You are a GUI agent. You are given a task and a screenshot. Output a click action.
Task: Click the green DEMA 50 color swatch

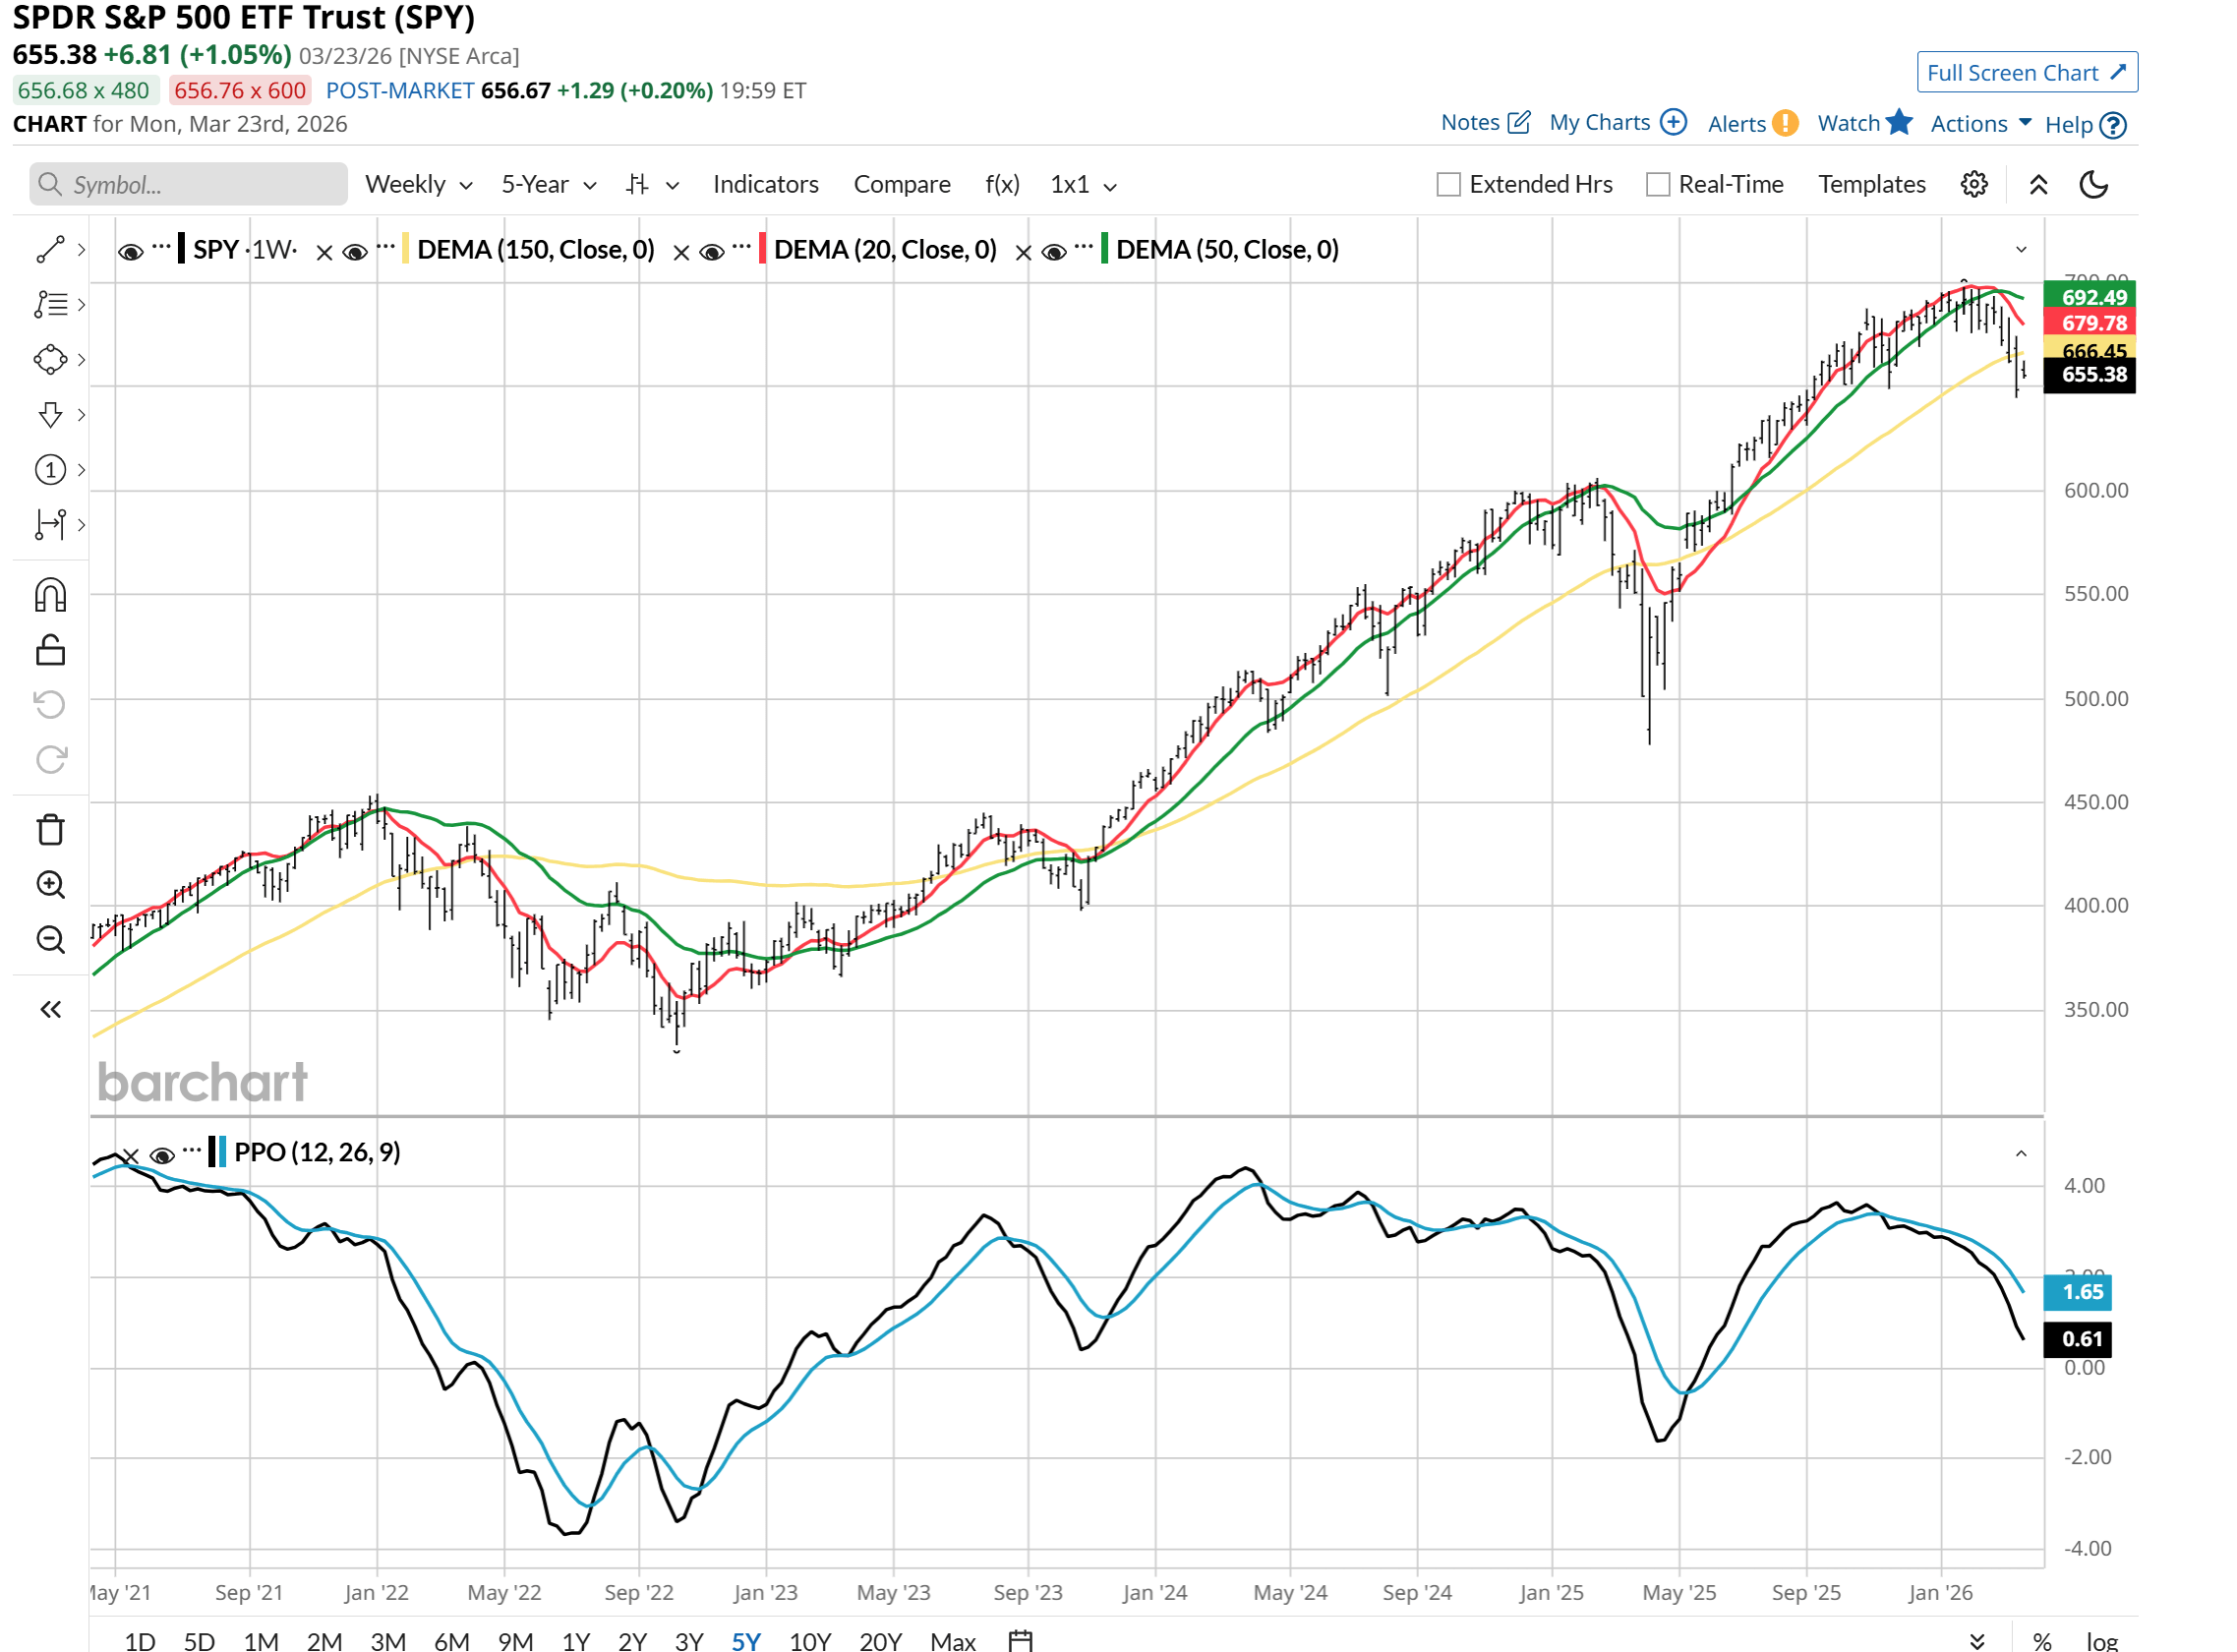click(x=1104, y=249)
